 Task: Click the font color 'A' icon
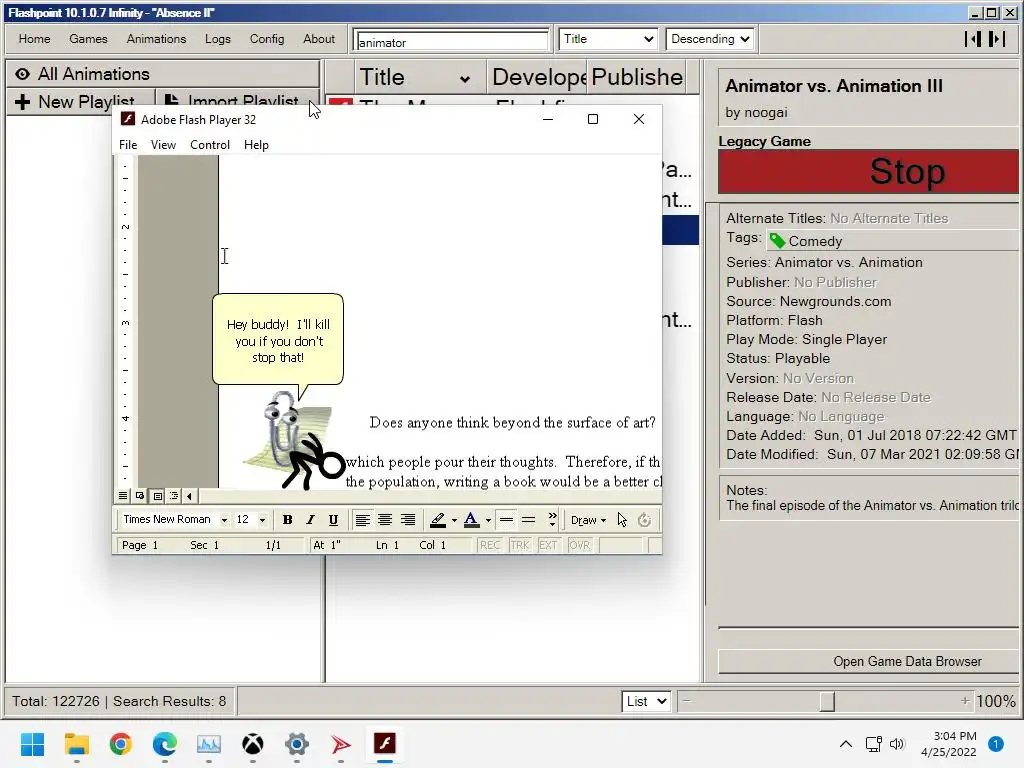[471, 520]
